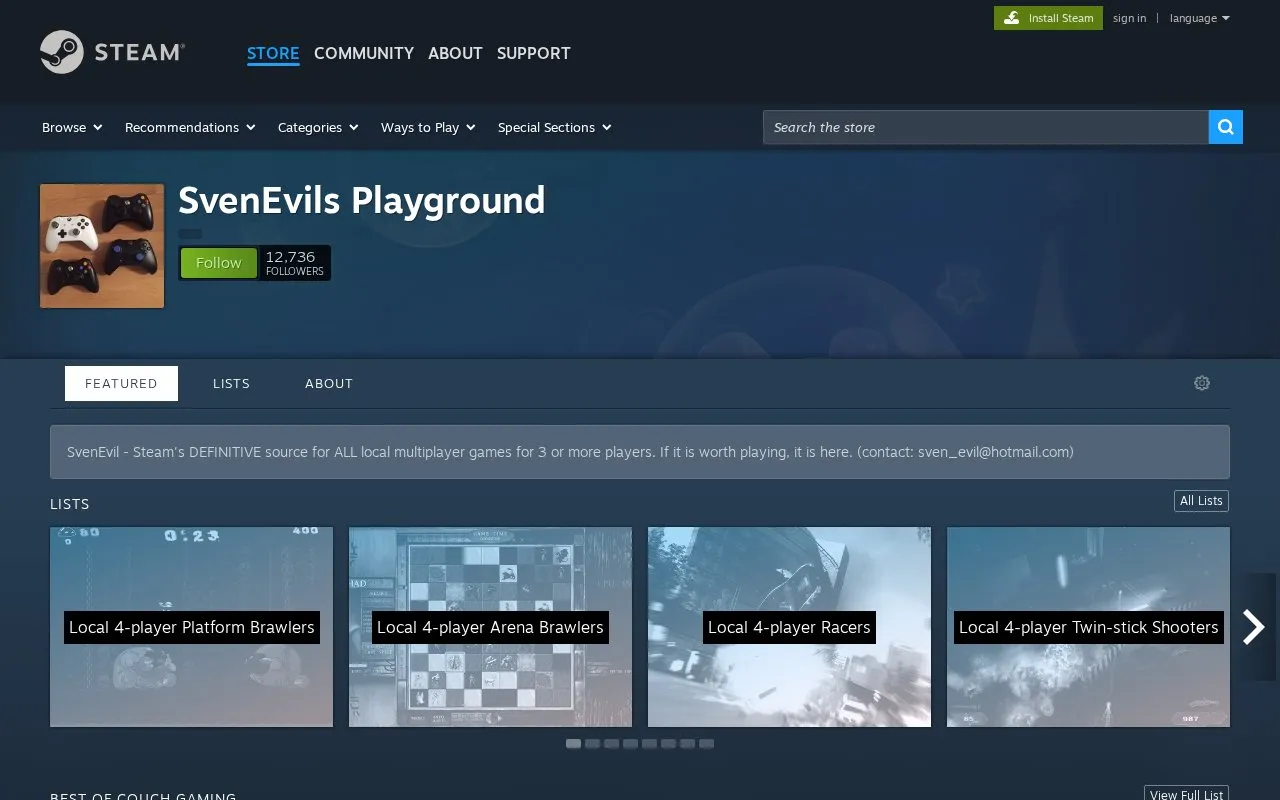Screen dimensions: 1280x800
Task: Click the SvenEvil curator description text
Action: (570, 452)
